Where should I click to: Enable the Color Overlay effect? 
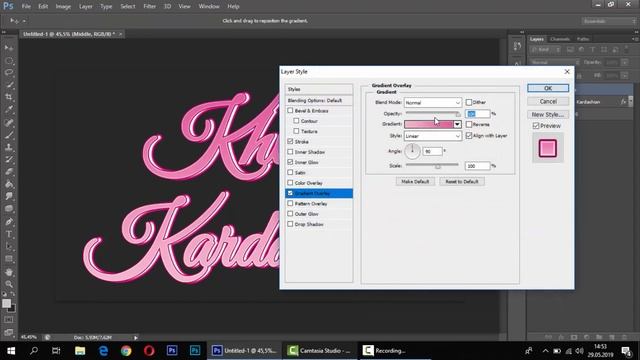(290, 182)
